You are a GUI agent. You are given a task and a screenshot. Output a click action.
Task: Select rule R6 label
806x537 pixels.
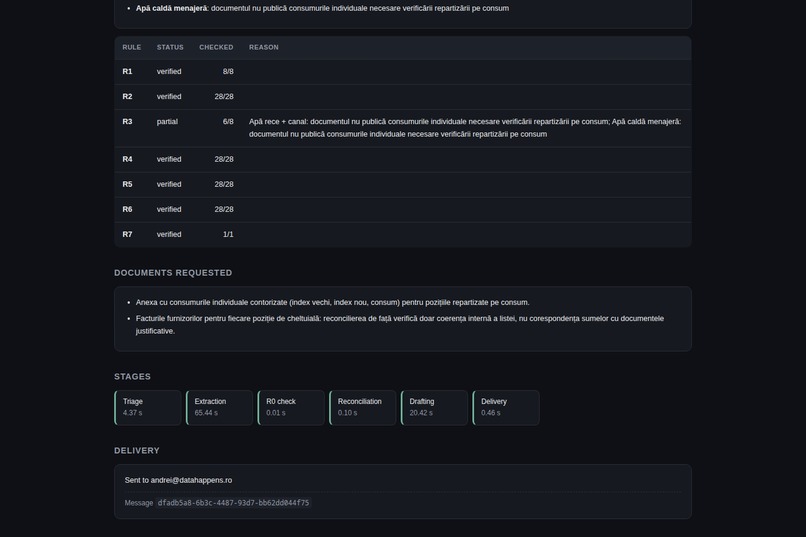pyautogui.click(x=127, y=210)
